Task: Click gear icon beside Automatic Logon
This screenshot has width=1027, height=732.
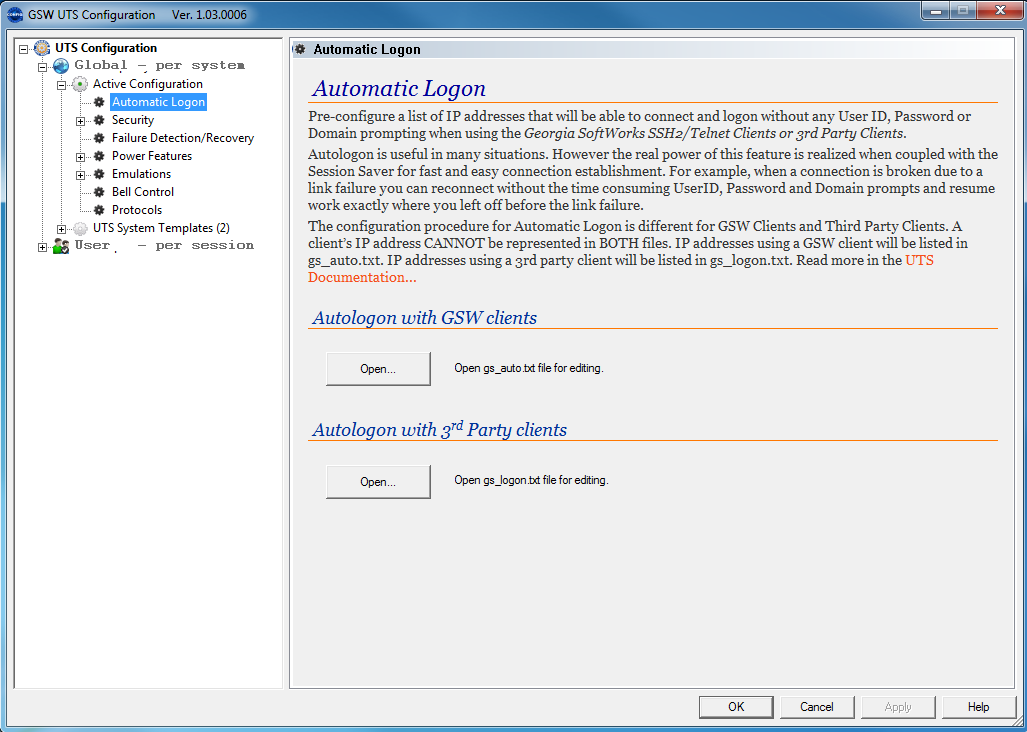Action: (x=99, y=102)
